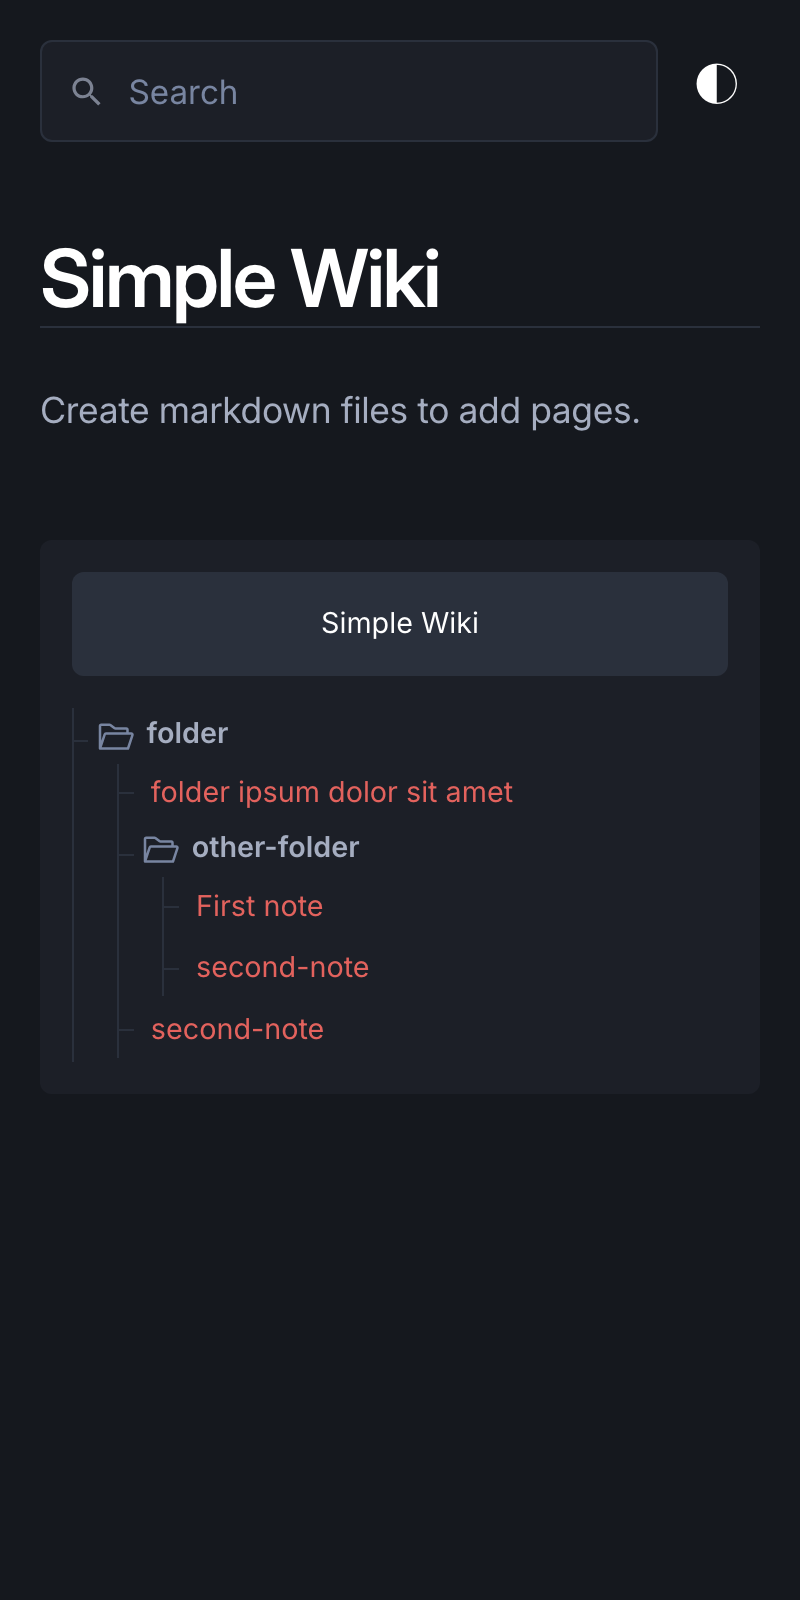Click the divider line under the heading
This screenshot has height=1600, width=800.
[400, 327]
